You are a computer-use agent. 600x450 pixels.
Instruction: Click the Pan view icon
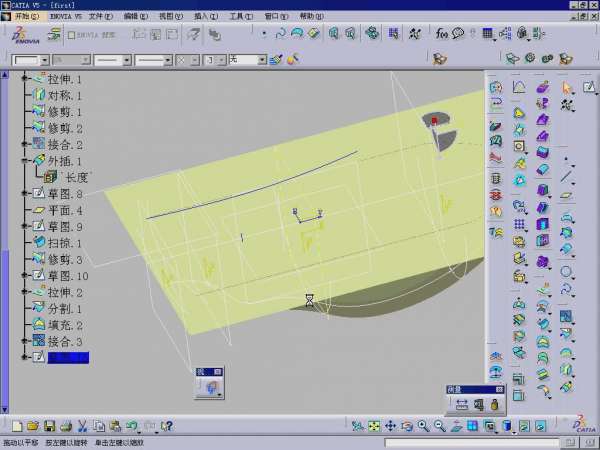point(390,427)
